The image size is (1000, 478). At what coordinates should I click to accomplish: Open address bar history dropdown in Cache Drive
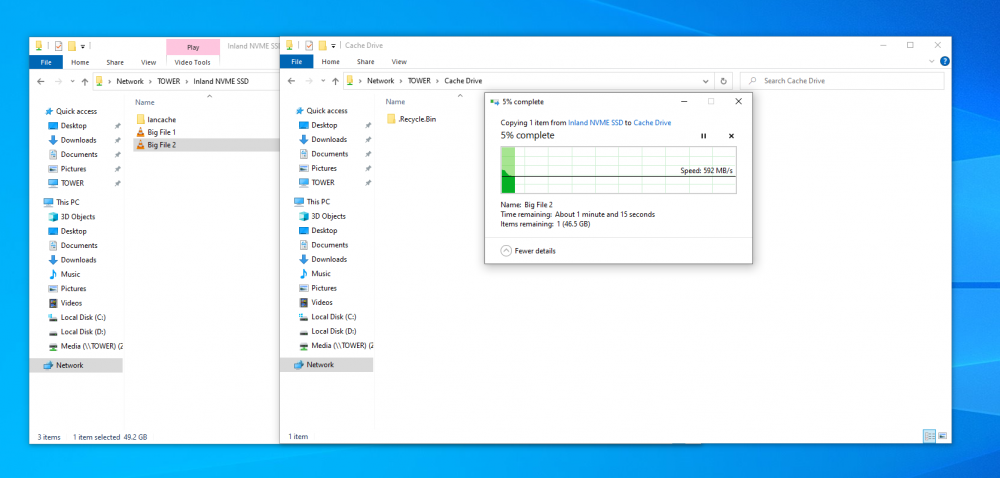click(705, 81)
